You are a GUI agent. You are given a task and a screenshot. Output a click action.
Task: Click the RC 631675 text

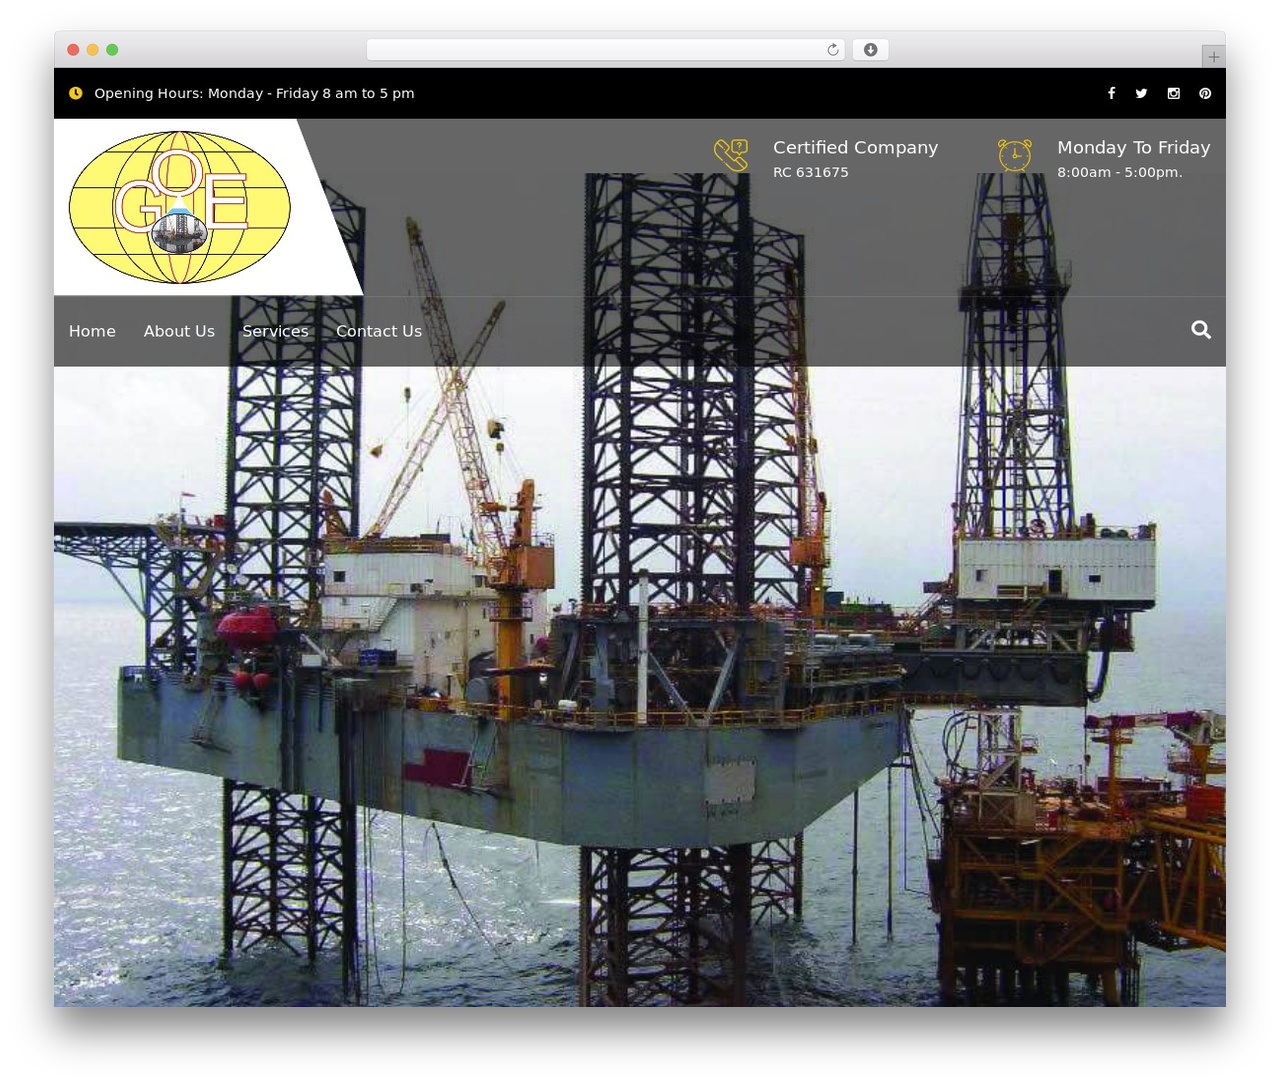(x=811, y=172)
